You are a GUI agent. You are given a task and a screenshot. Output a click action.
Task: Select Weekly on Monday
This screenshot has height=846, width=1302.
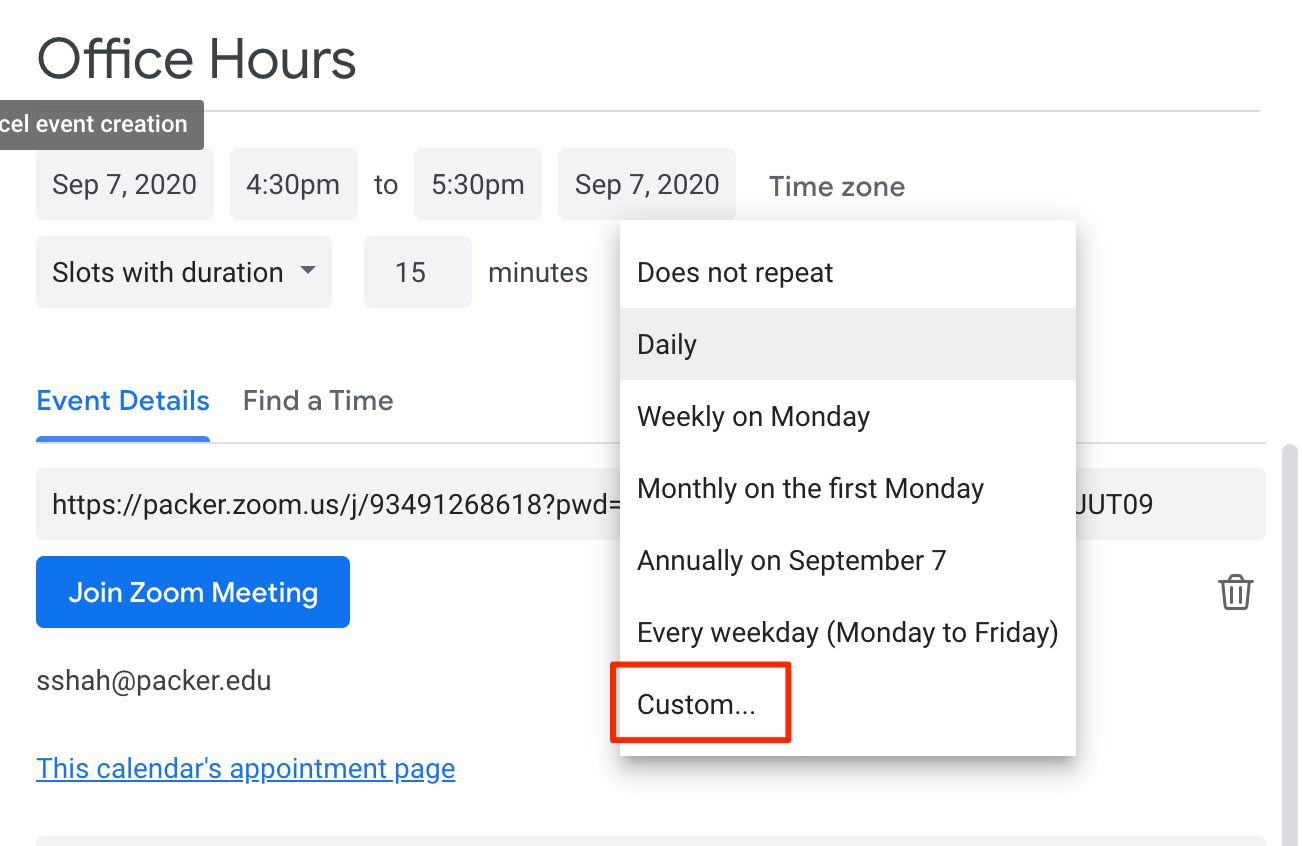point(753,417)
